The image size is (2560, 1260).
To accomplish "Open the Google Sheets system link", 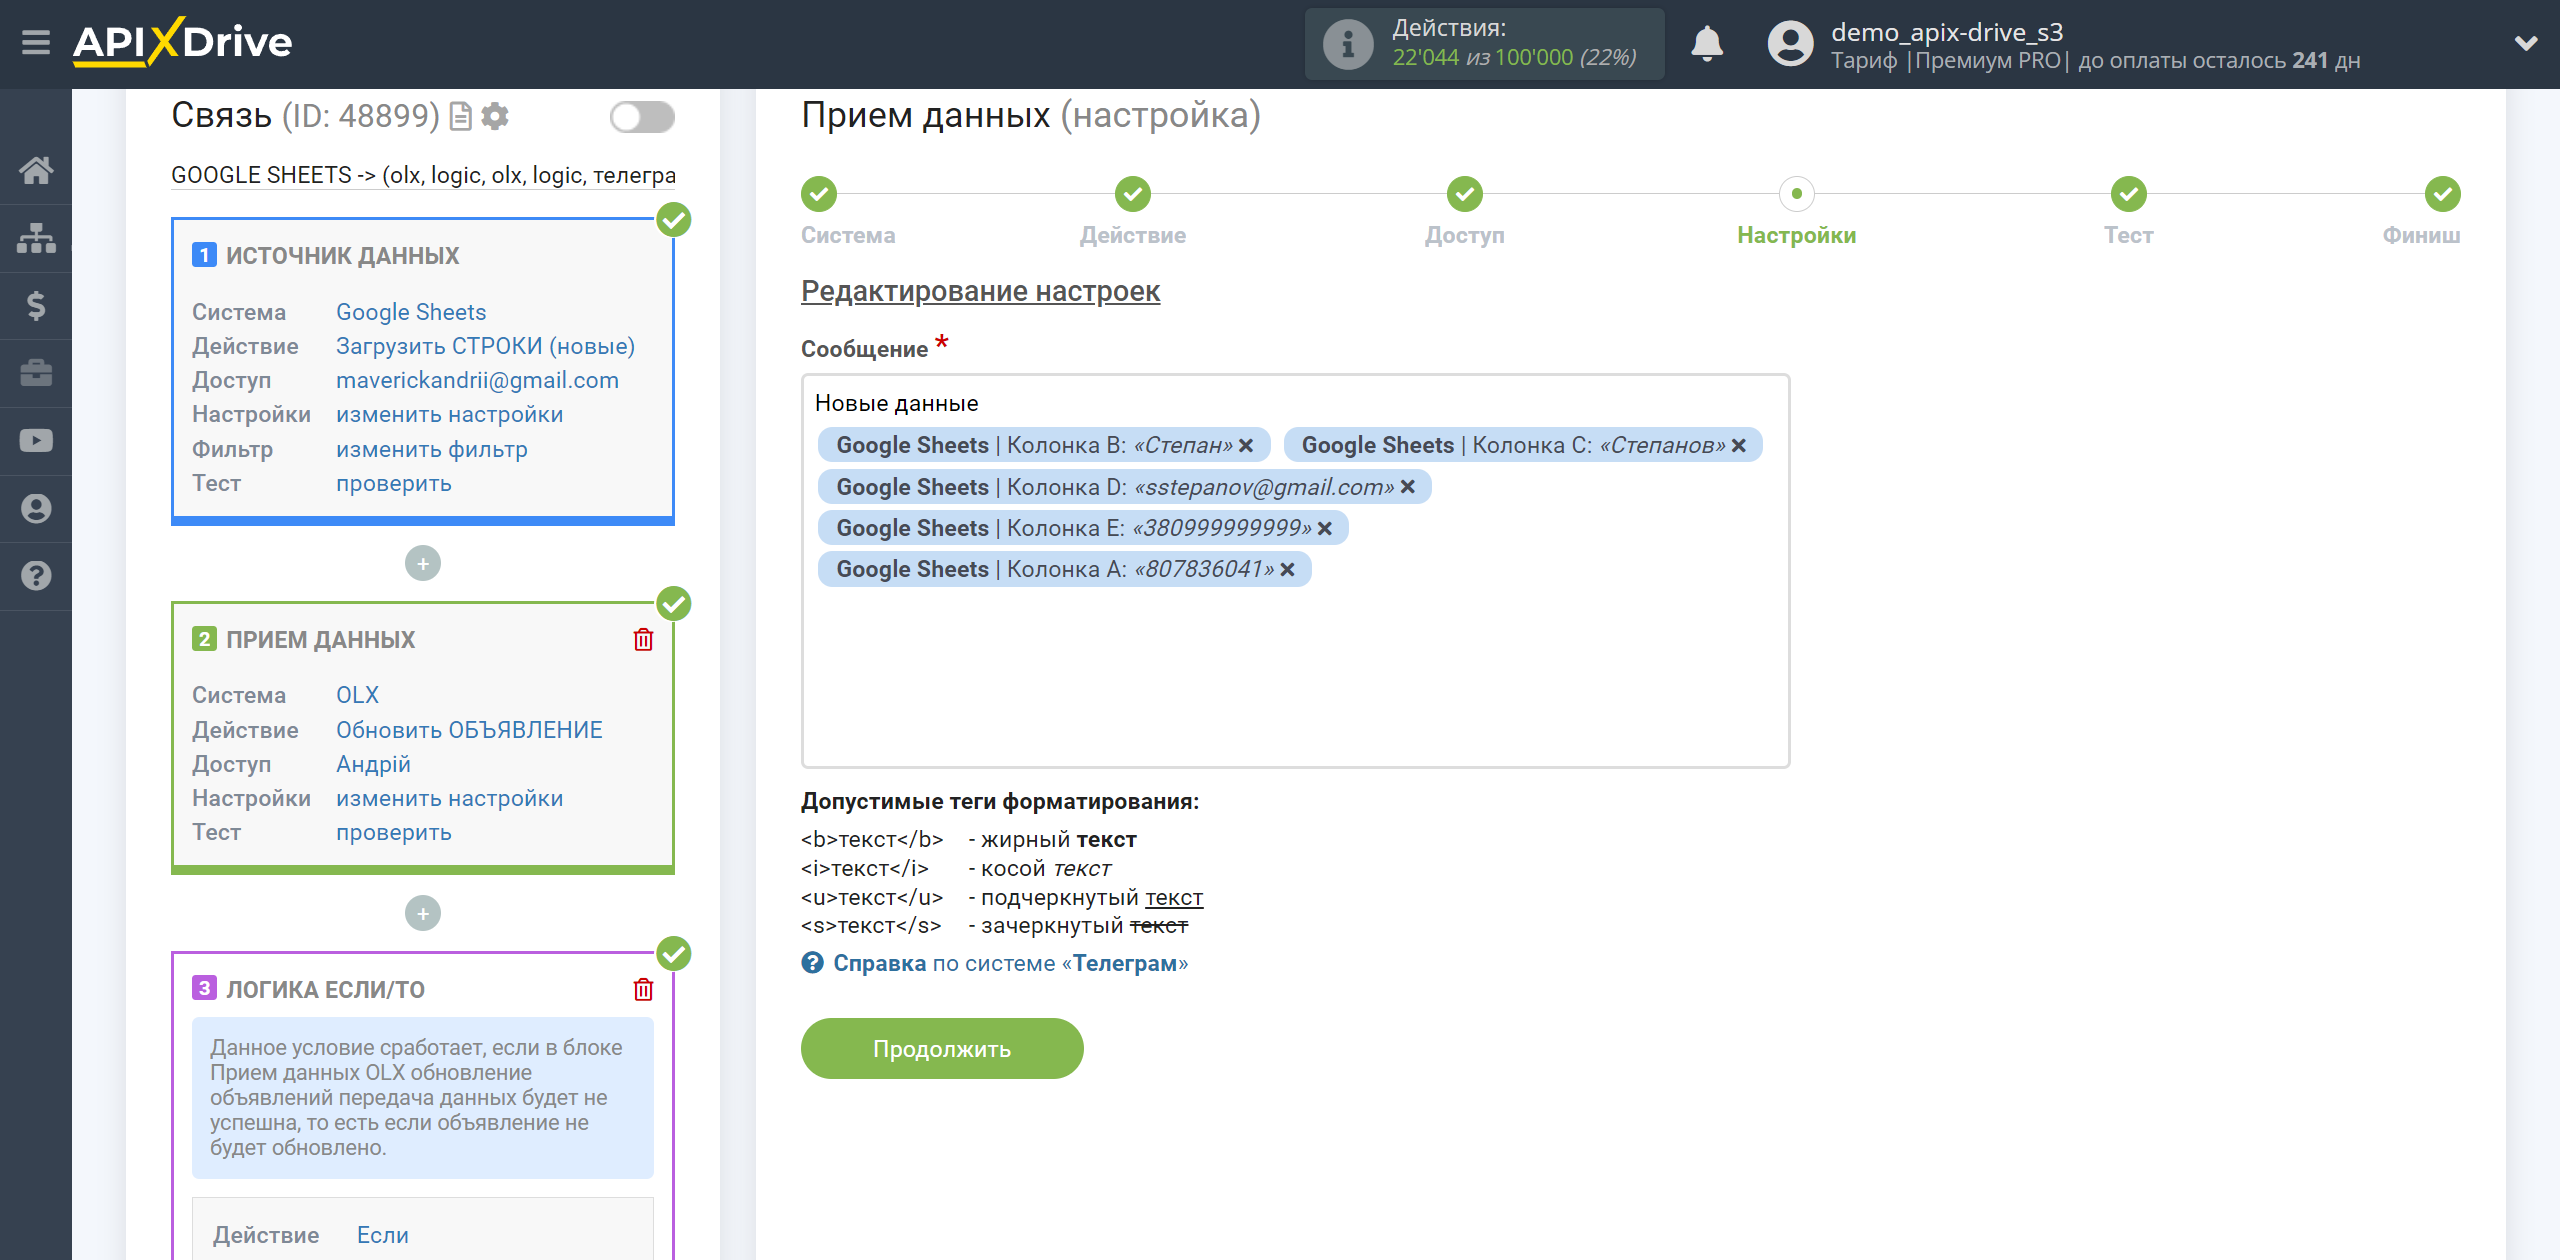I will 411,312.
